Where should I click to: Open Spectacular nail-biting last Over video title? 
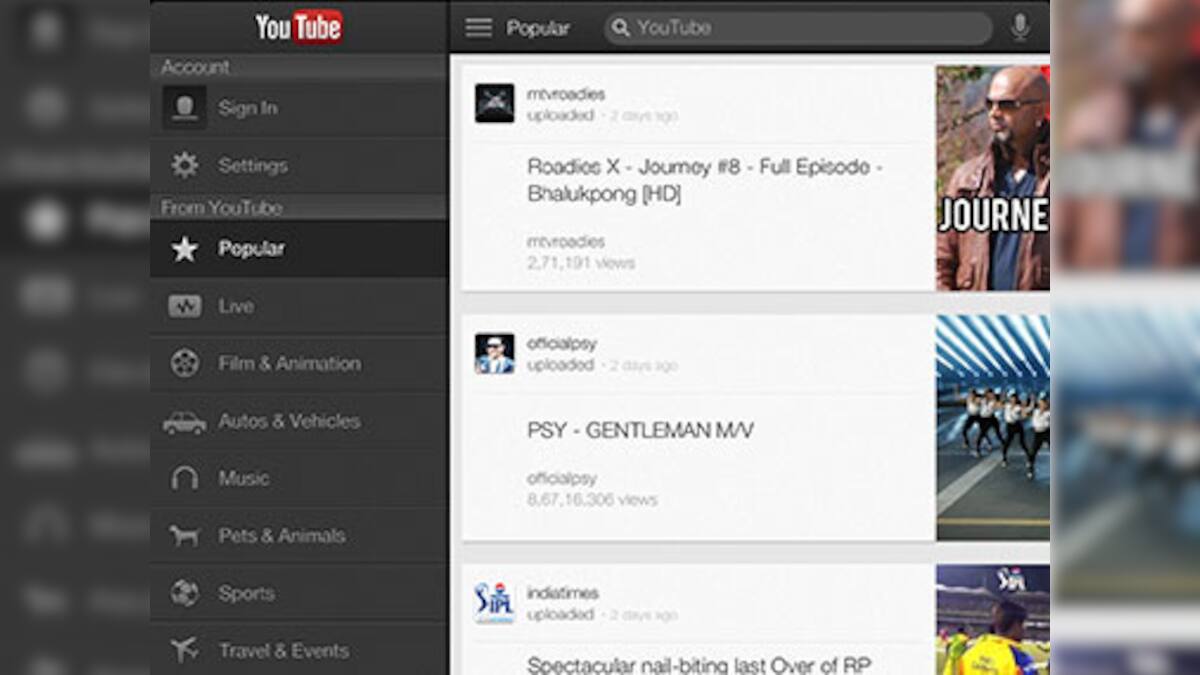pyautogui.click(x=699, y=664)
